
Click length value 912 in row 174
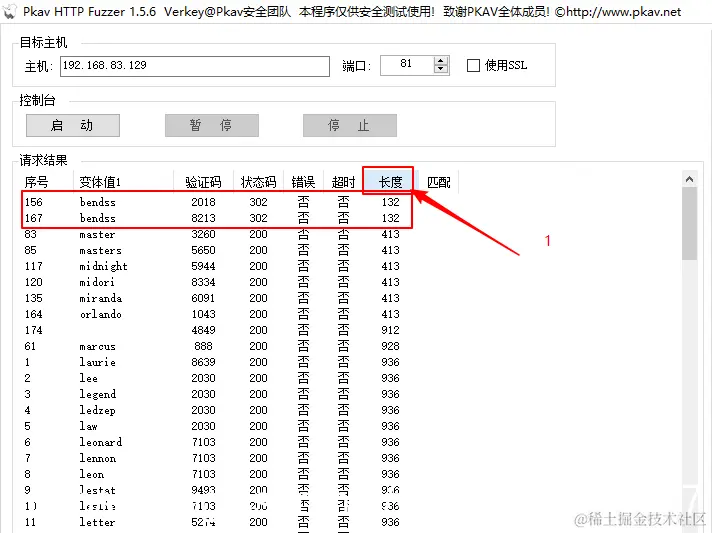click(391, 330)
